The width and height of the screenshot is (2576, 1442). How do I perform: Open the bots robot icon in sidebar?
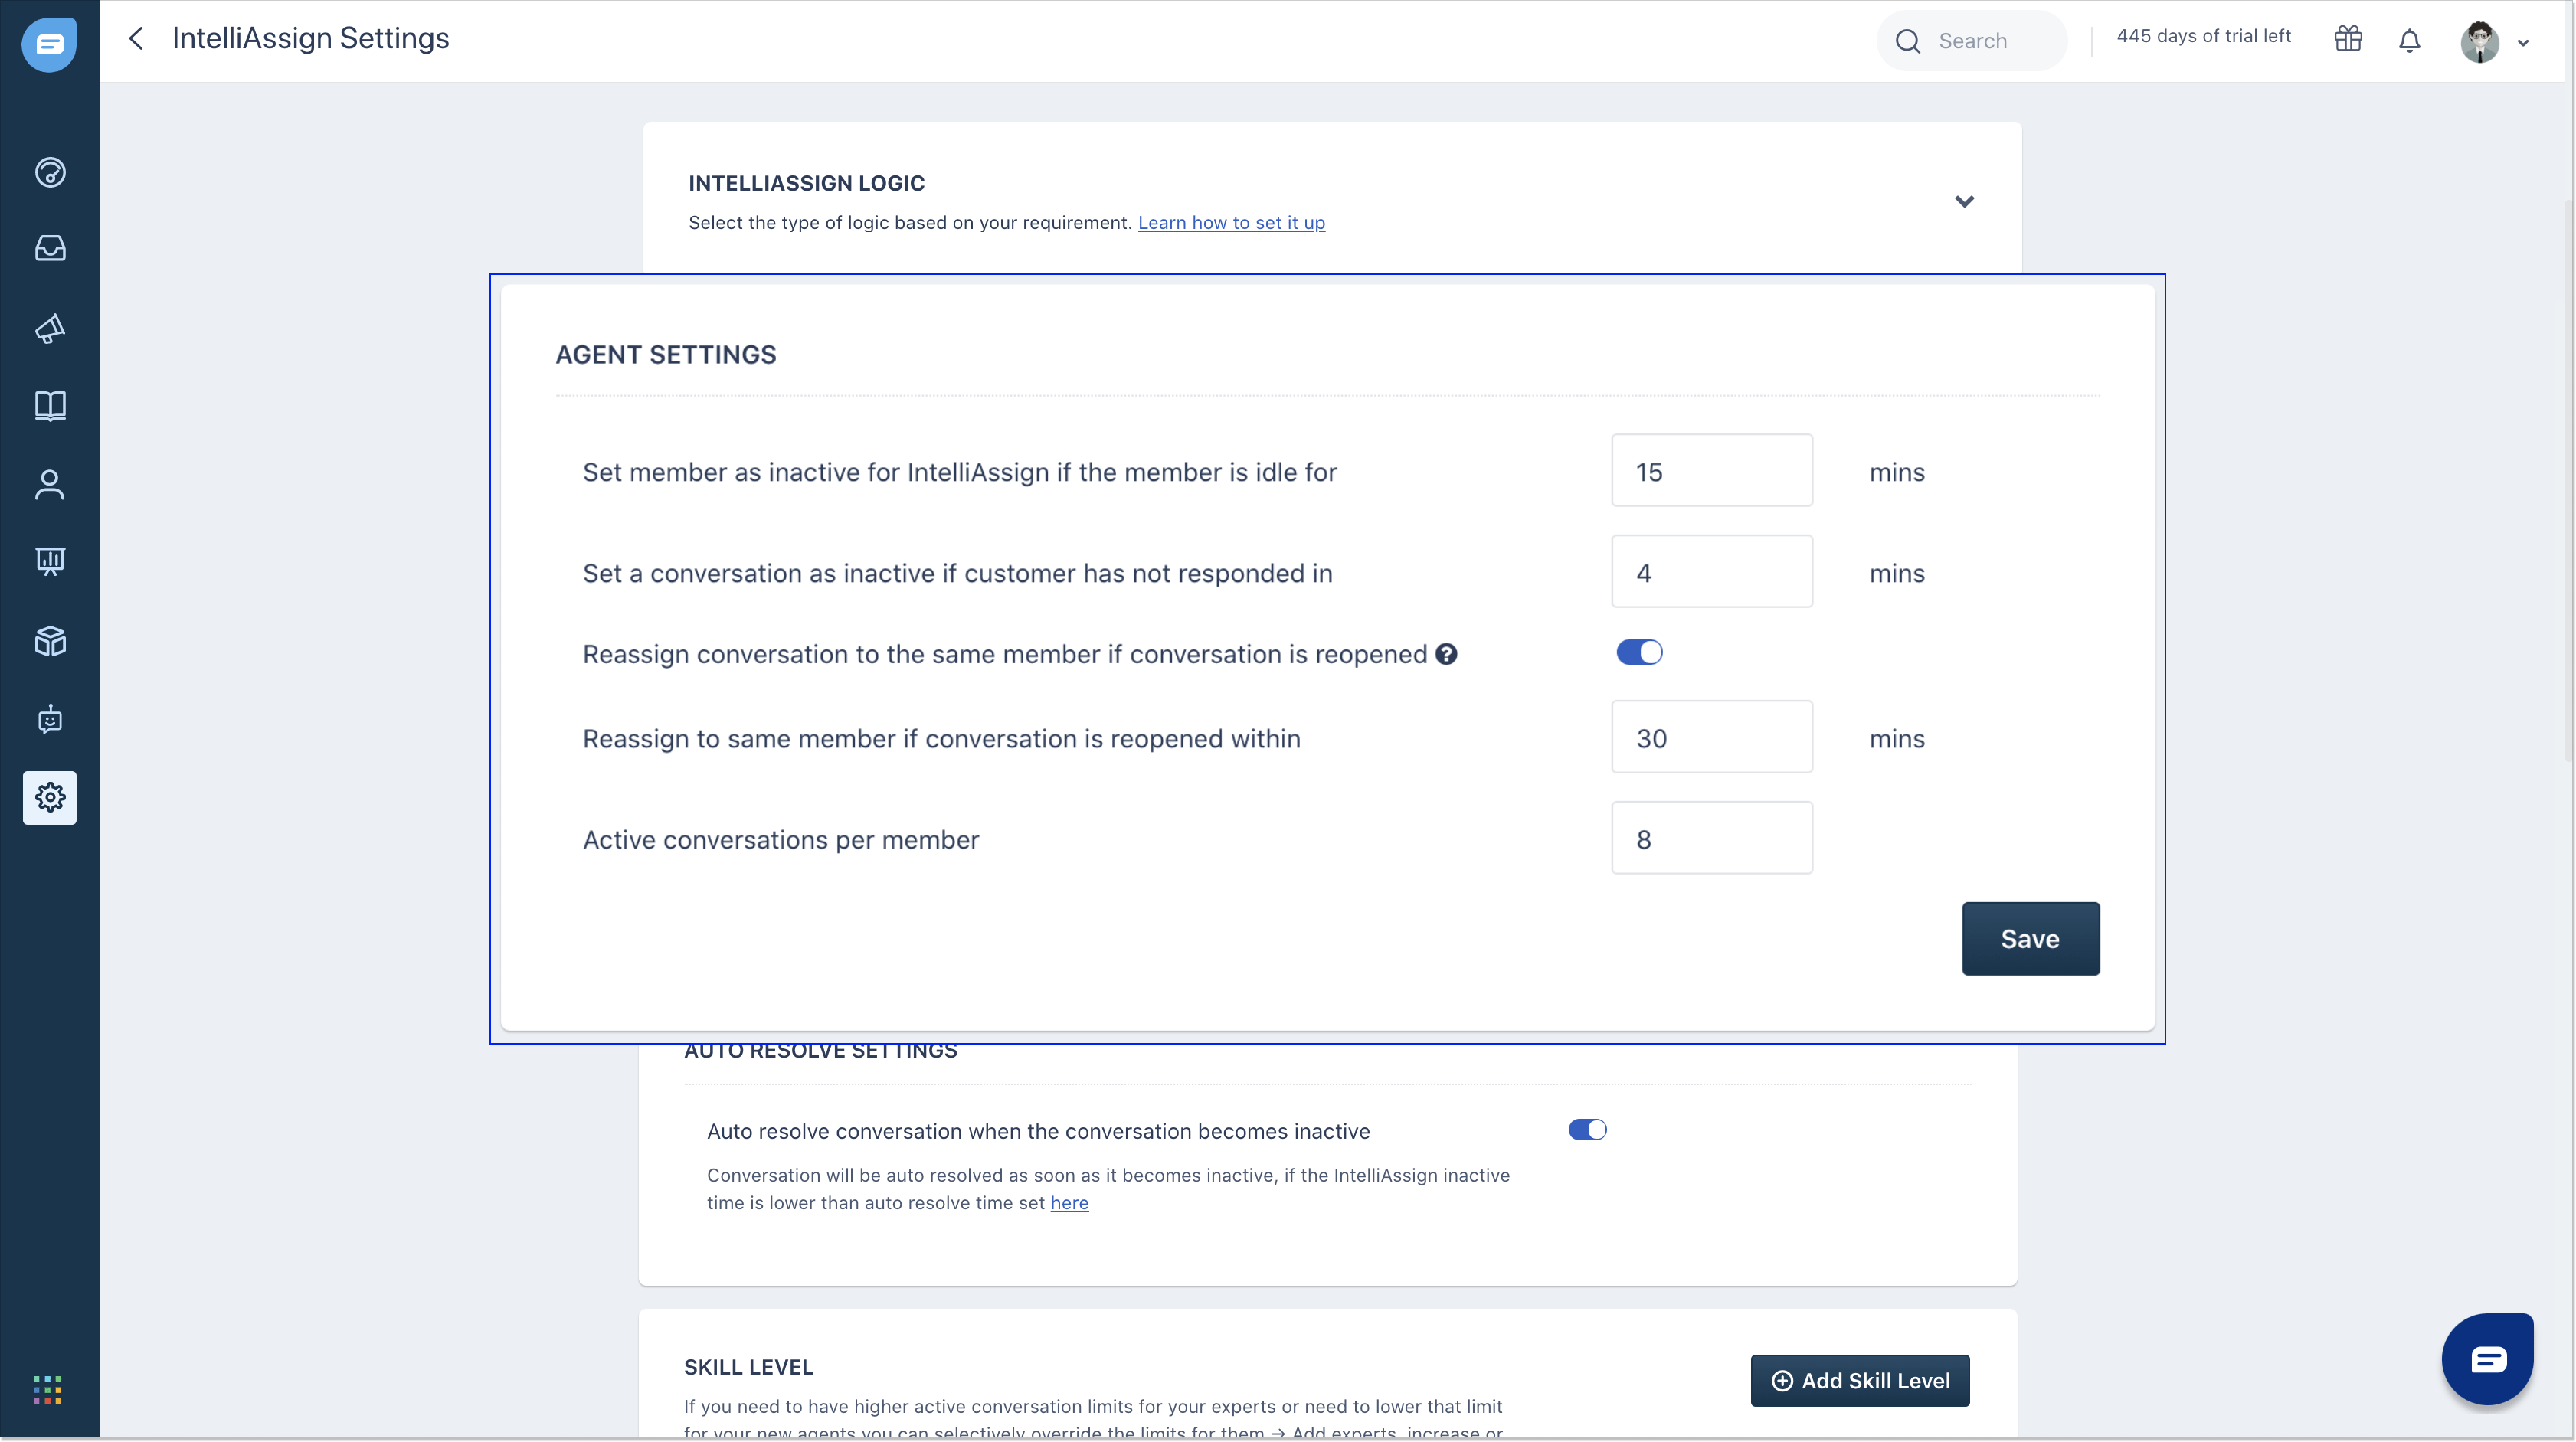50,719
